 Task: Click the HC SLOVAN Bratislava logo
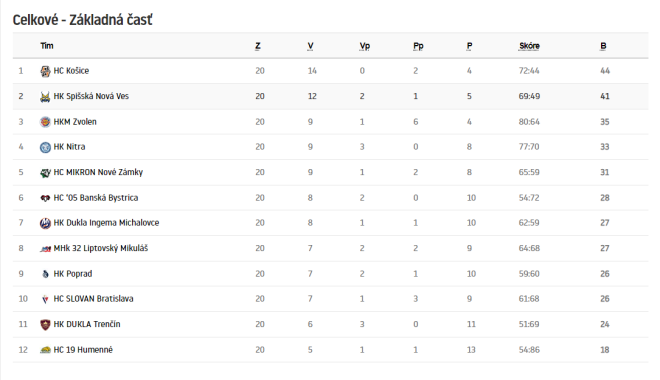pyautogui.click(x=45, y=299)
